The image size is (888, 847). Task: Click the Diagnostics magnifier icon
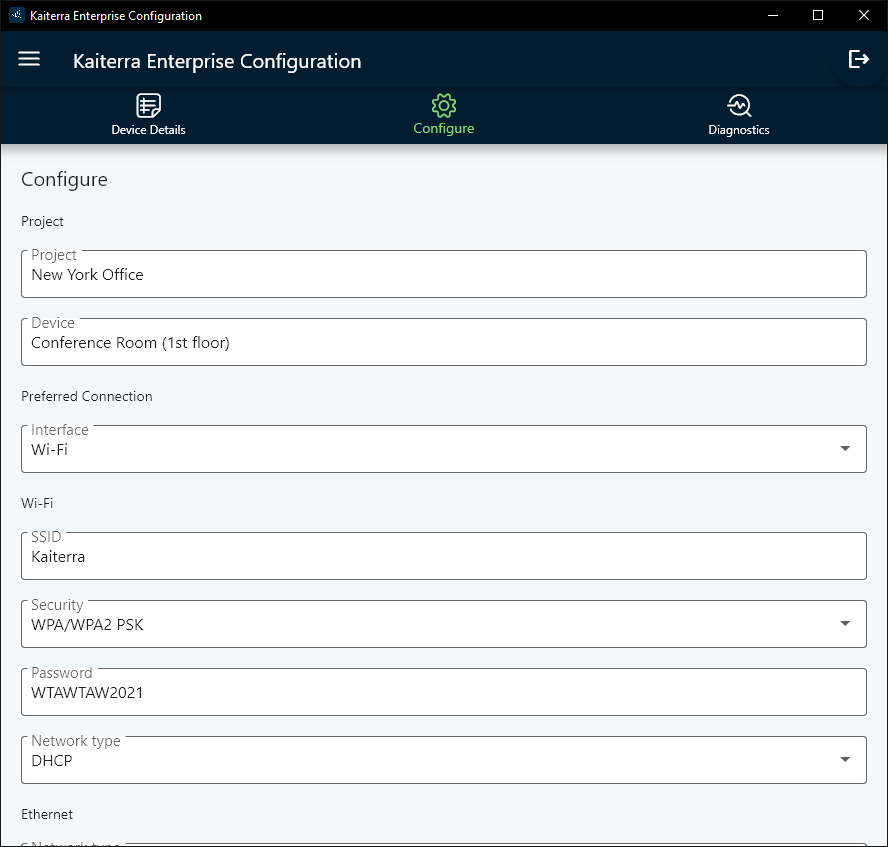point(739,105)
